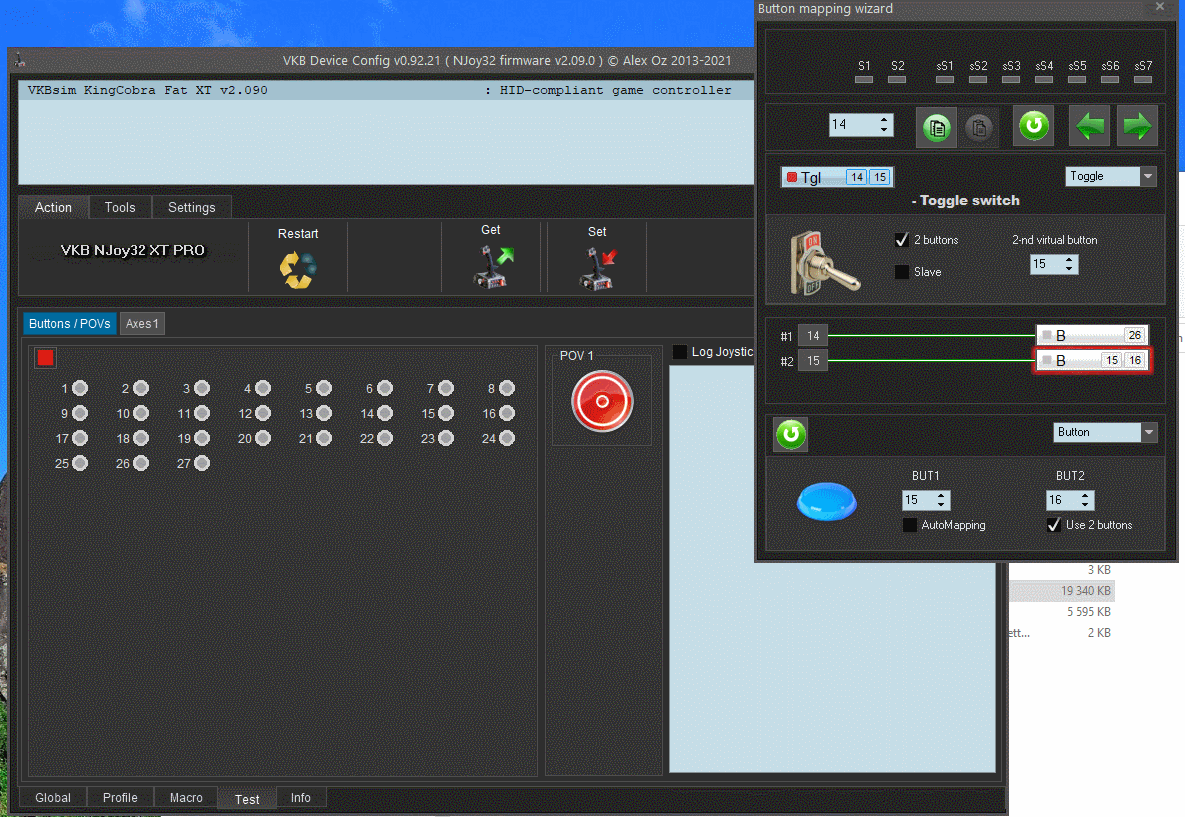Click button indicator number 20
Image resolution: width=1185 pixels, height=817 pixels.
[262, 438]
